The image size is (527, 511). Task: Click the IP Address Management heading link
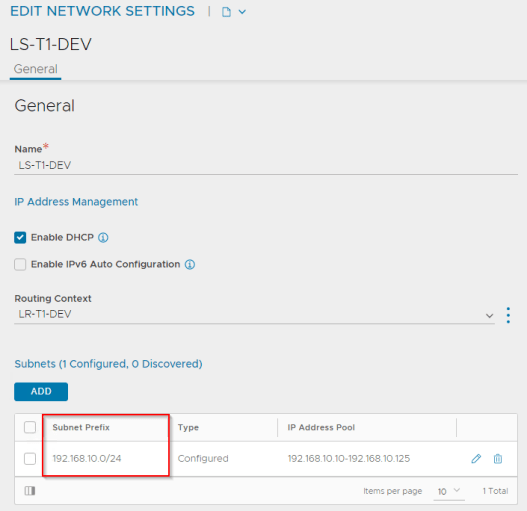[x=76, y=202]
